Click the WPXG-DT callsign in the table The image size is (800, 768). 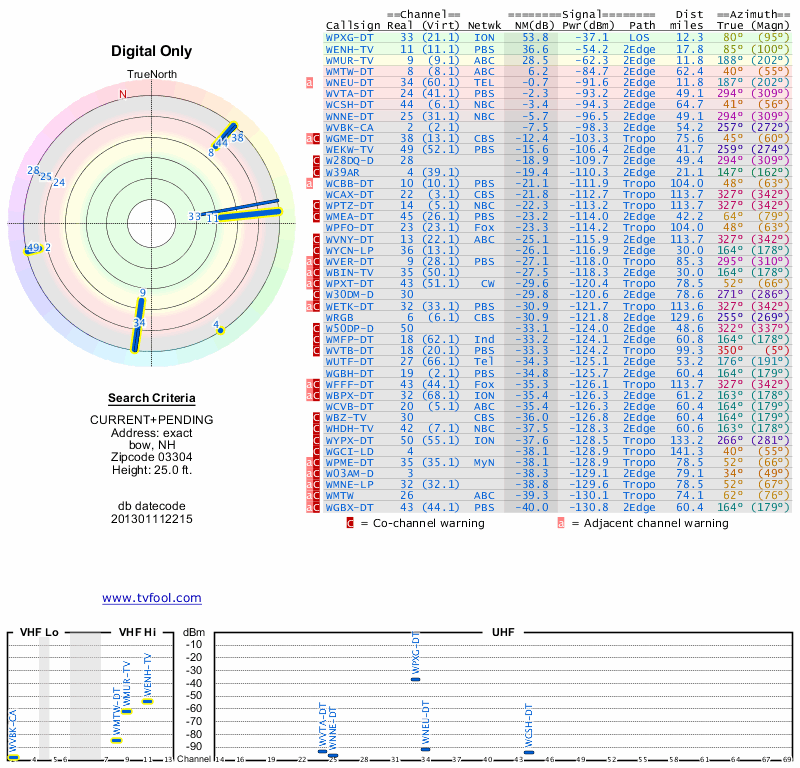[349, 36]
